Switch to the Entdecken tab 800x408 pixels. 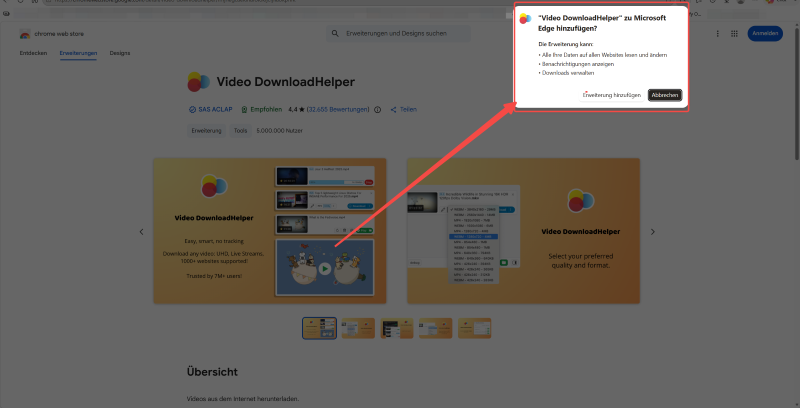click(x=33, y=53)
